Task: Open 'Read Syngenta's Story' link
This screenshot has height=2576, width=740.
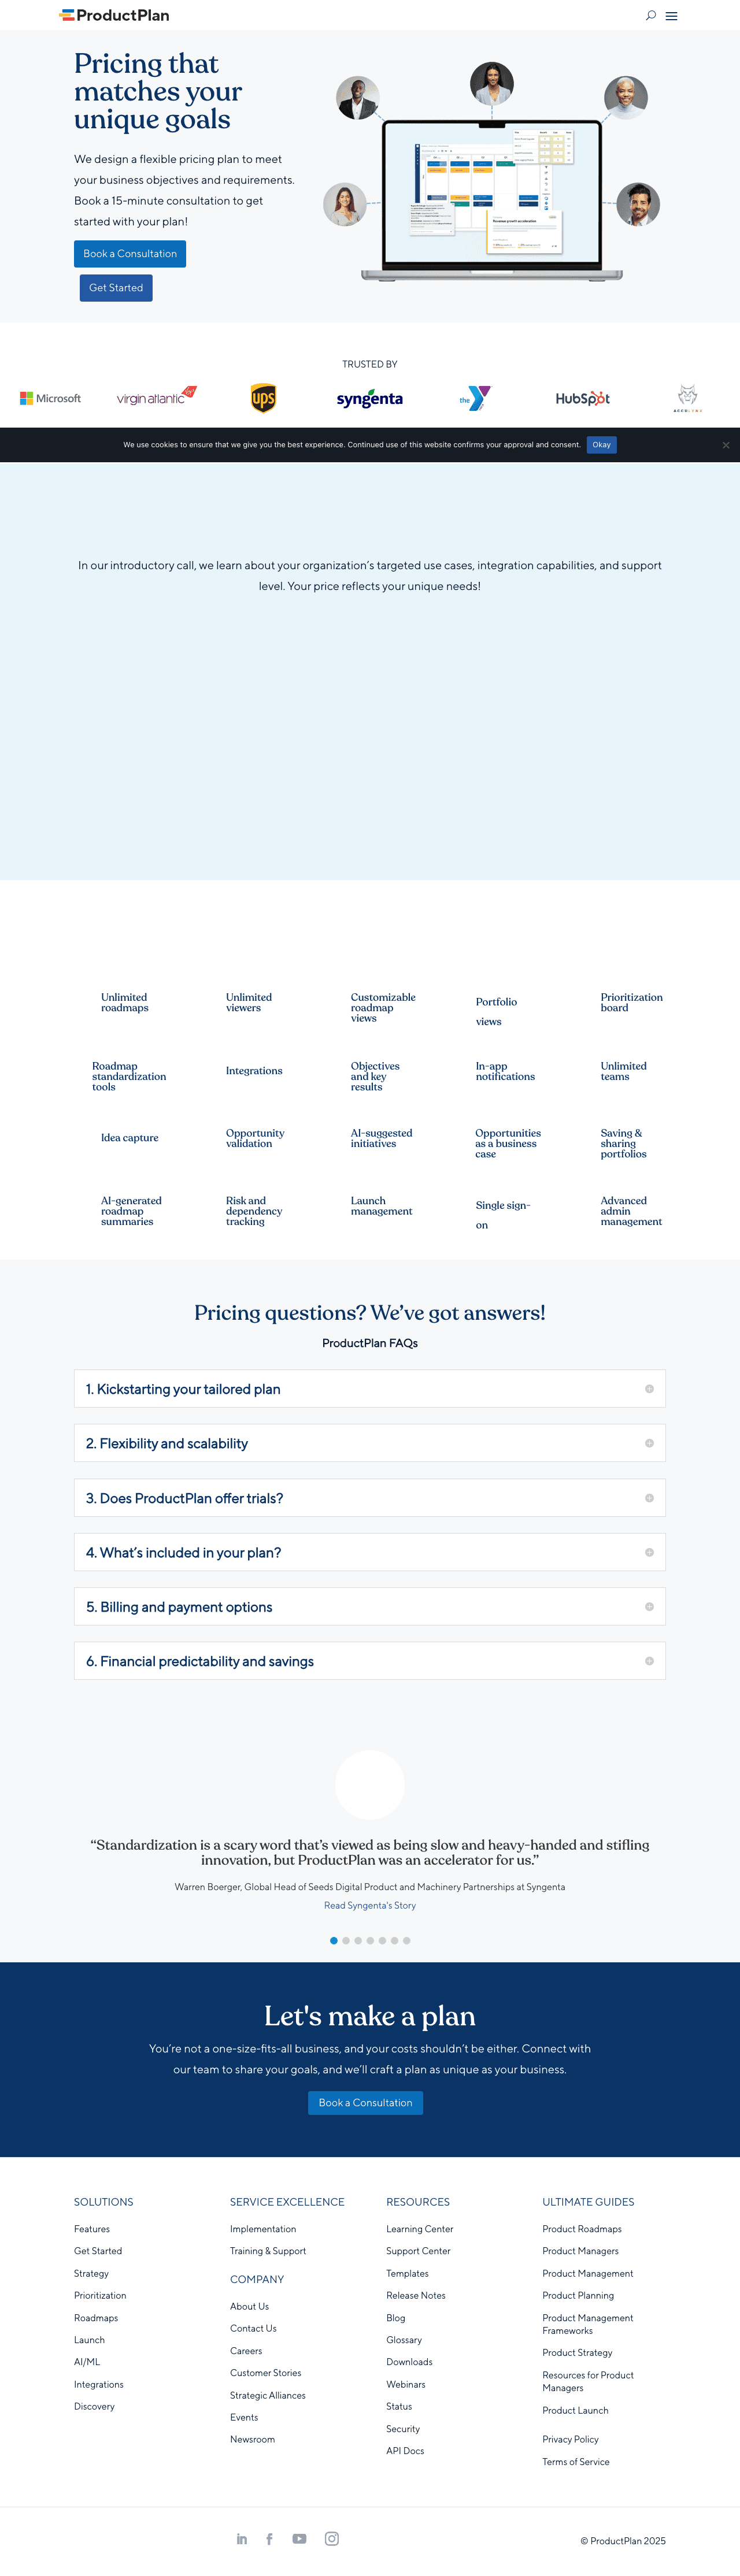Action: coord(369,1905)
